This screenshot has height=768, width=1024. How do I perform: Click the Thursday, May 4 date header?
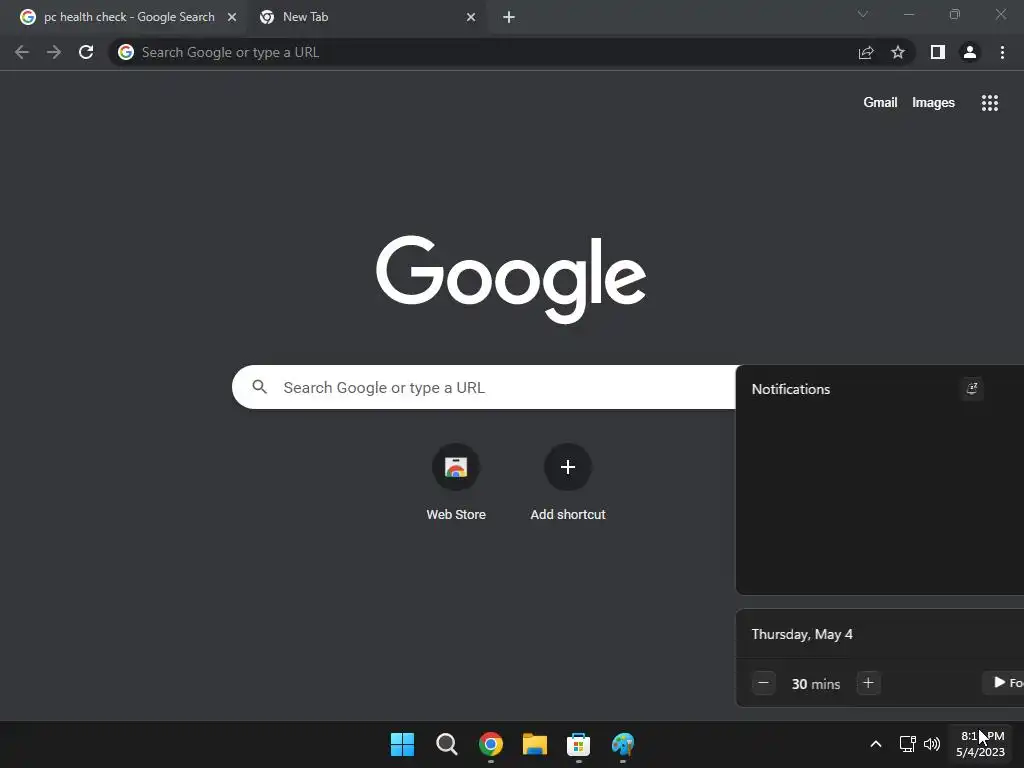(802, 634)
